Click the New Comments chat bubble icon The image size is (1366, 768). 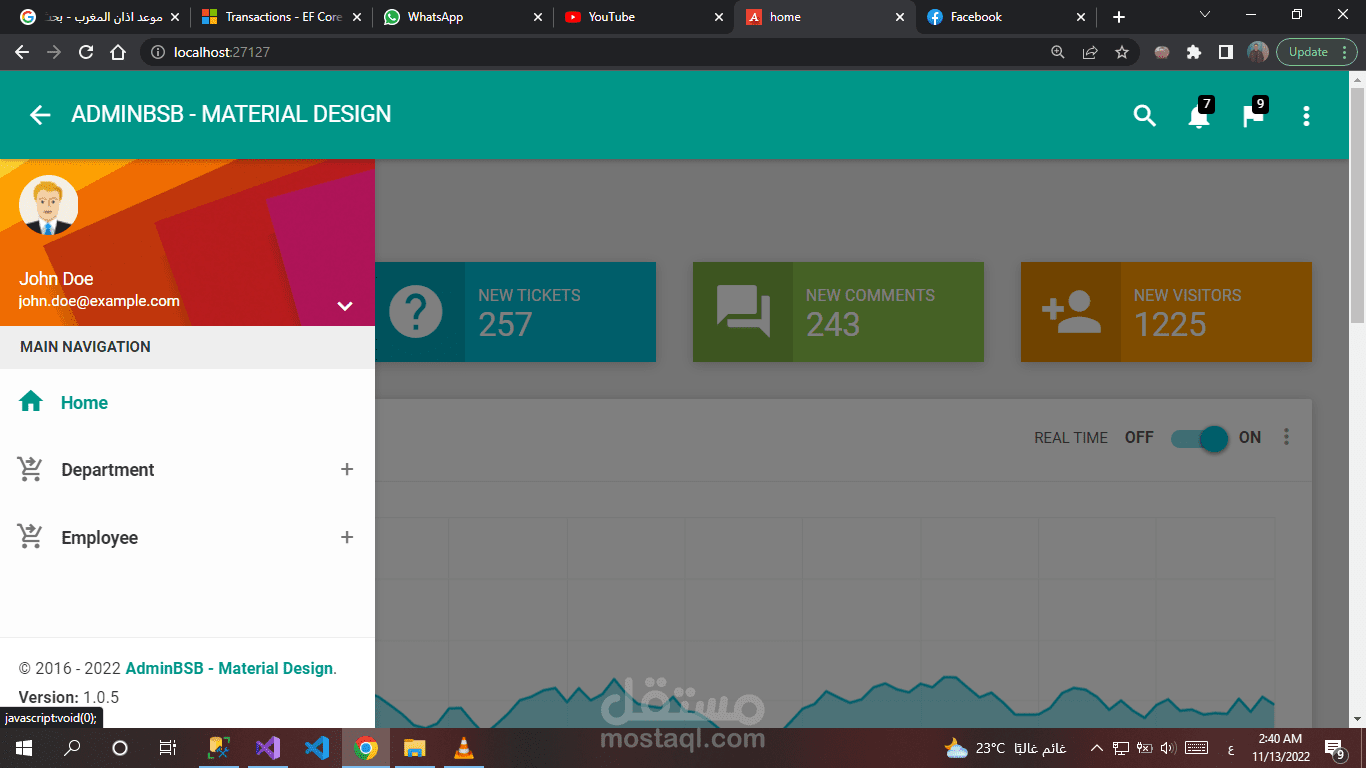(x=743, y=311)
